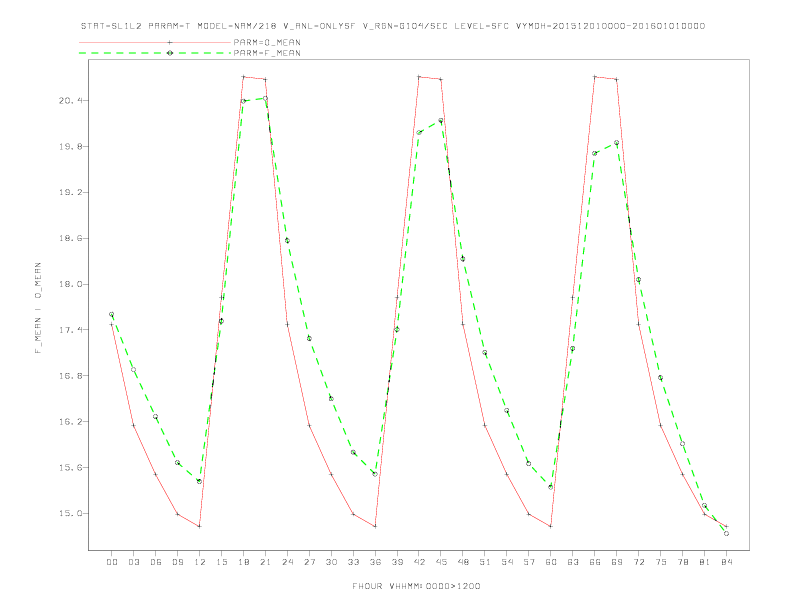Select green F_MEAN circle marker at hour 84

point(726,533)
